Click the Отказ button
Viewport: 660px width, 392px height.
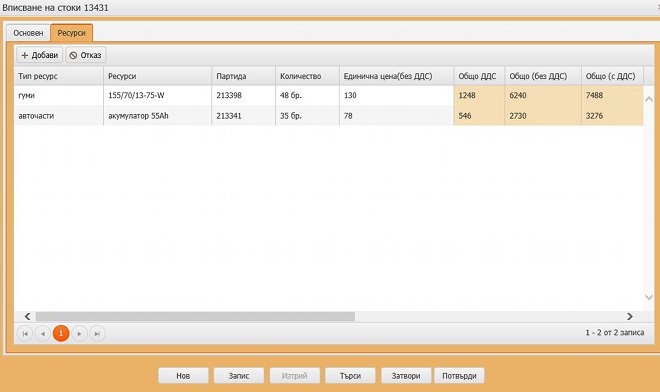coord(86,55)
